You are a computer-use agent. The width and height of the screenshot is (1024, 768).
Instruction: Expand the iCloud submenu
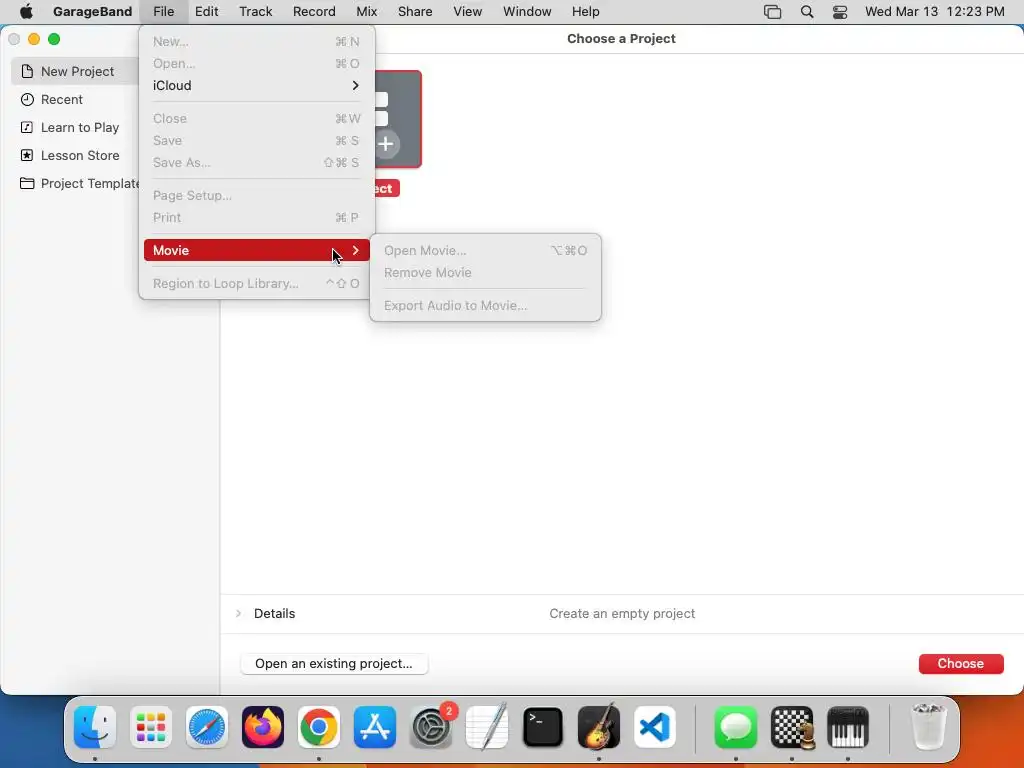click(x=257, y=86)
